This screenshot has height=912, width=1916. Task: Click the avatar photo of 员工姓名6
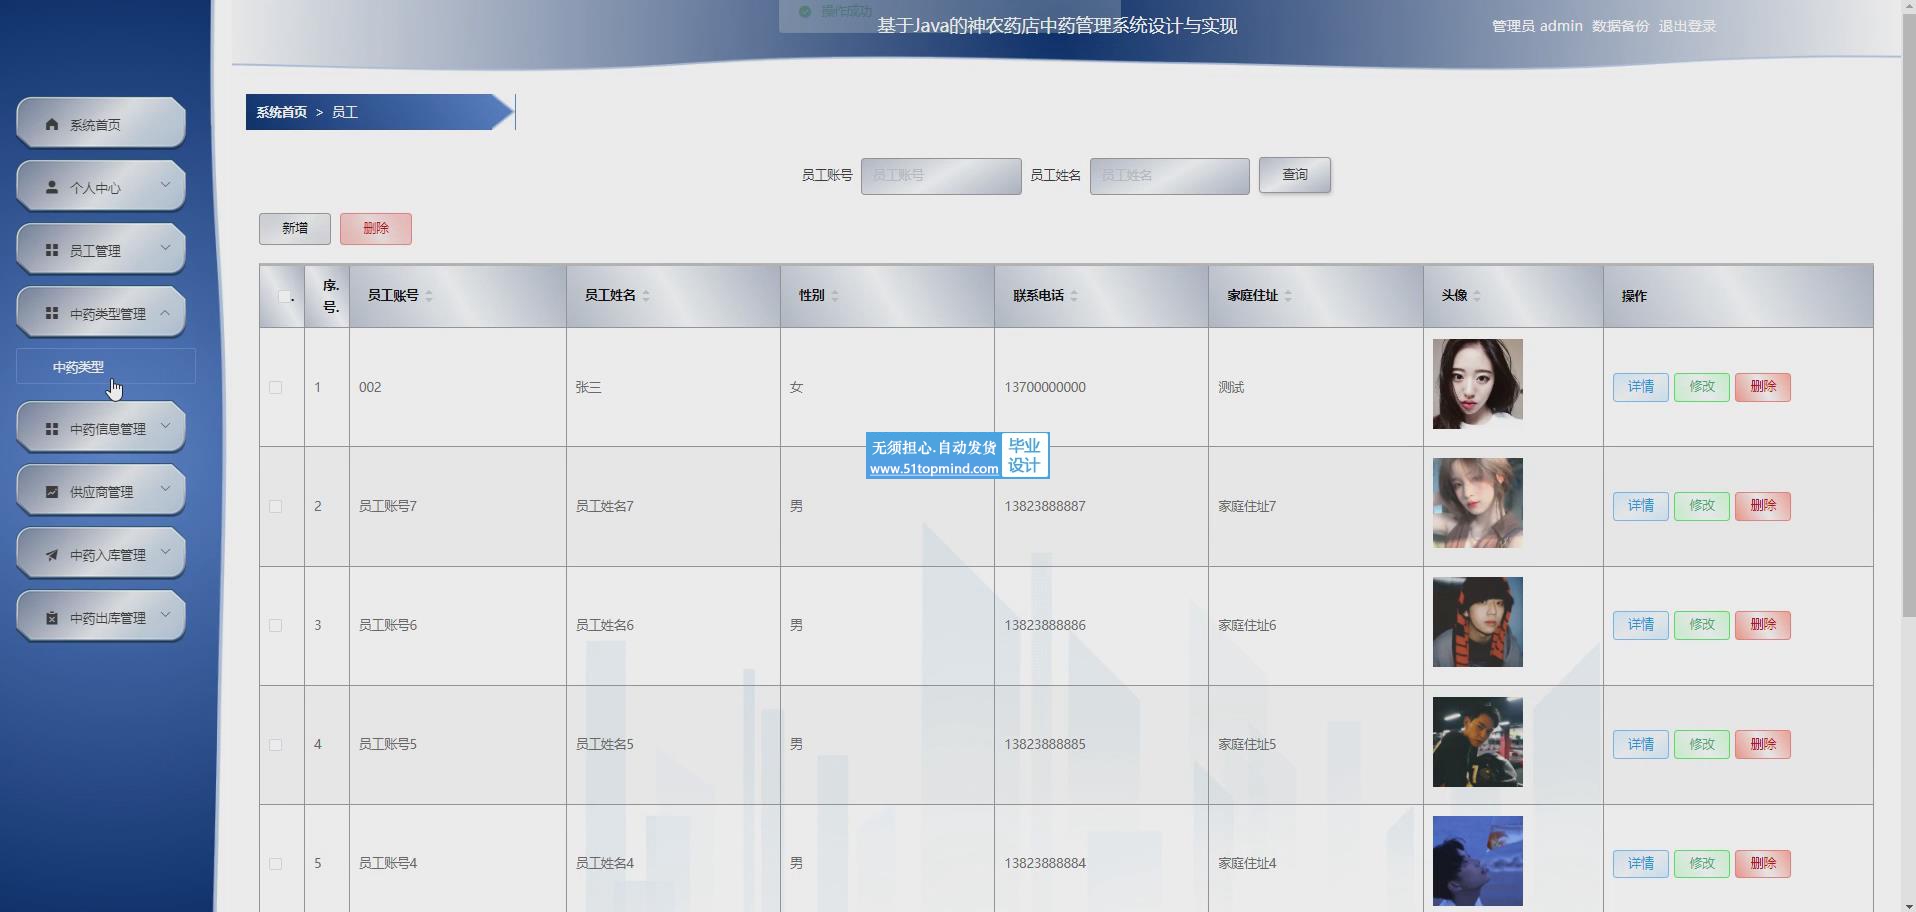pyautogui.click(x=1478, y=622)
